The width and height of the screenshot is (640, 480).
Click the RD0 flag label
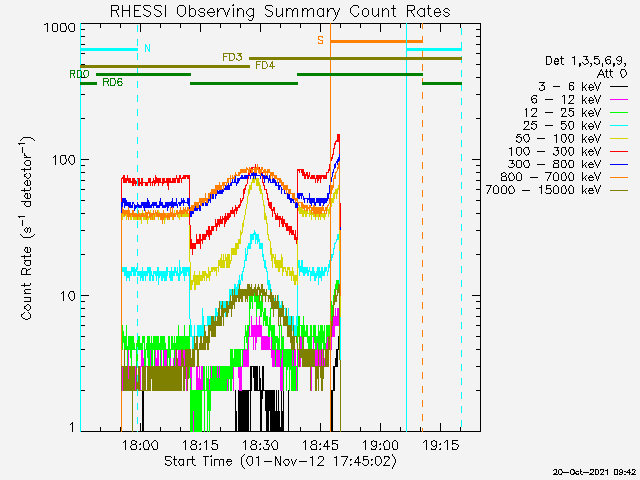coord(79,74)
